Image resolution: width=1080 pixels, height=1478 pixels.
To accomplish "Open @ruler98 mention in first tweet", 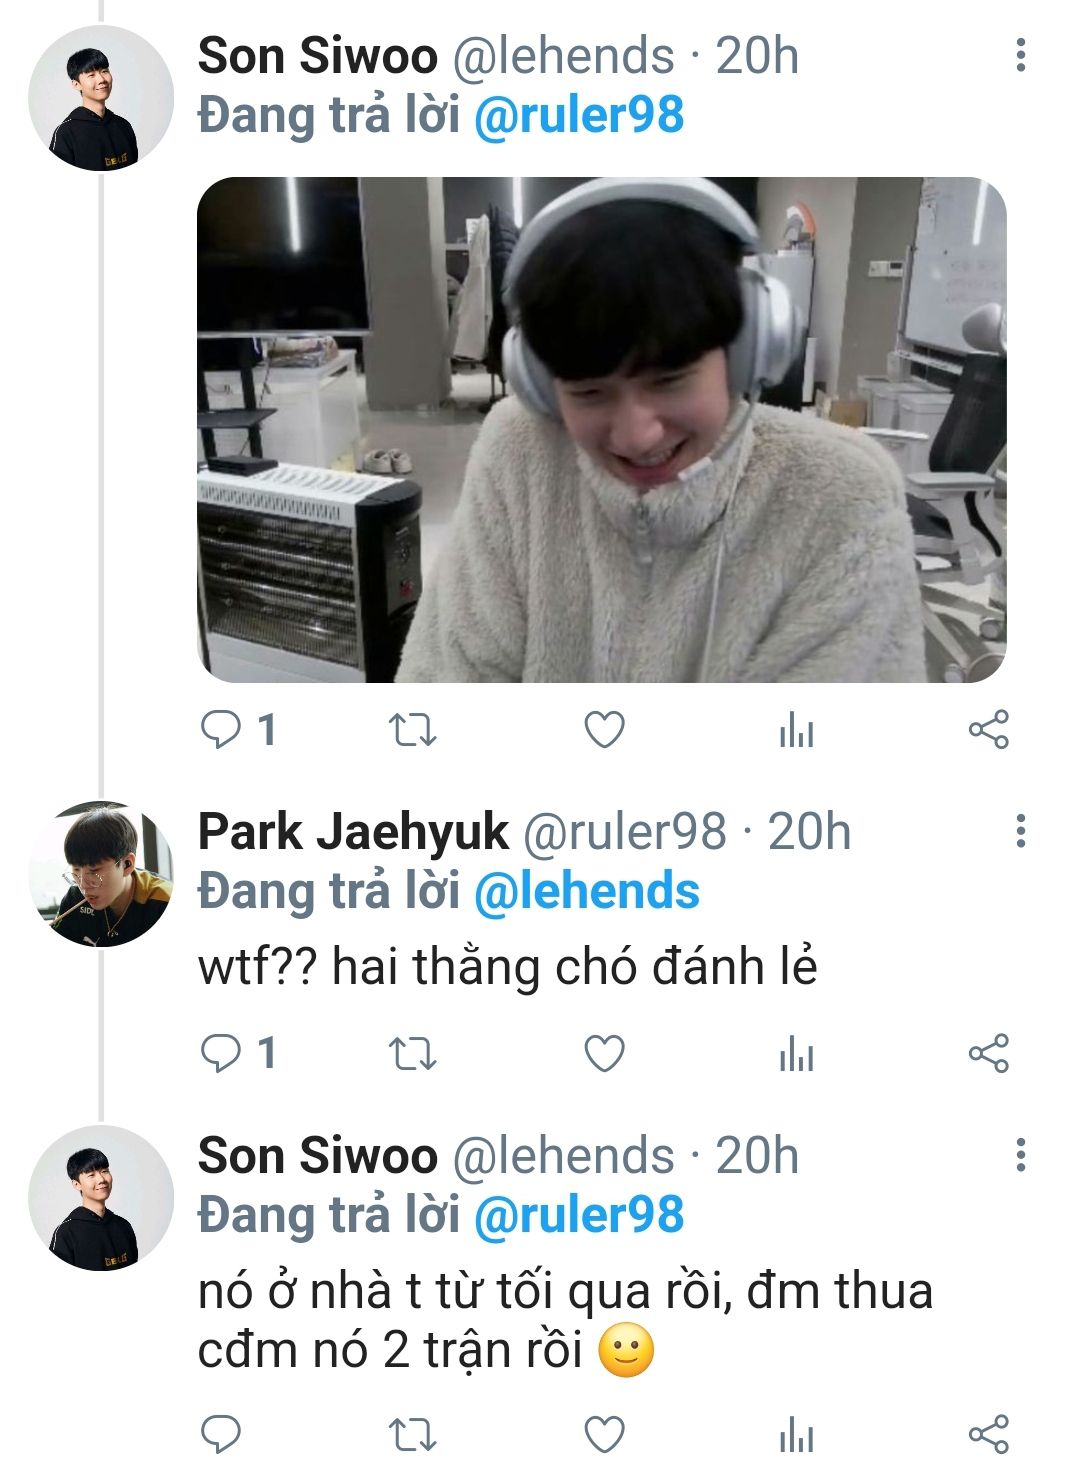I will pos(579,115).
